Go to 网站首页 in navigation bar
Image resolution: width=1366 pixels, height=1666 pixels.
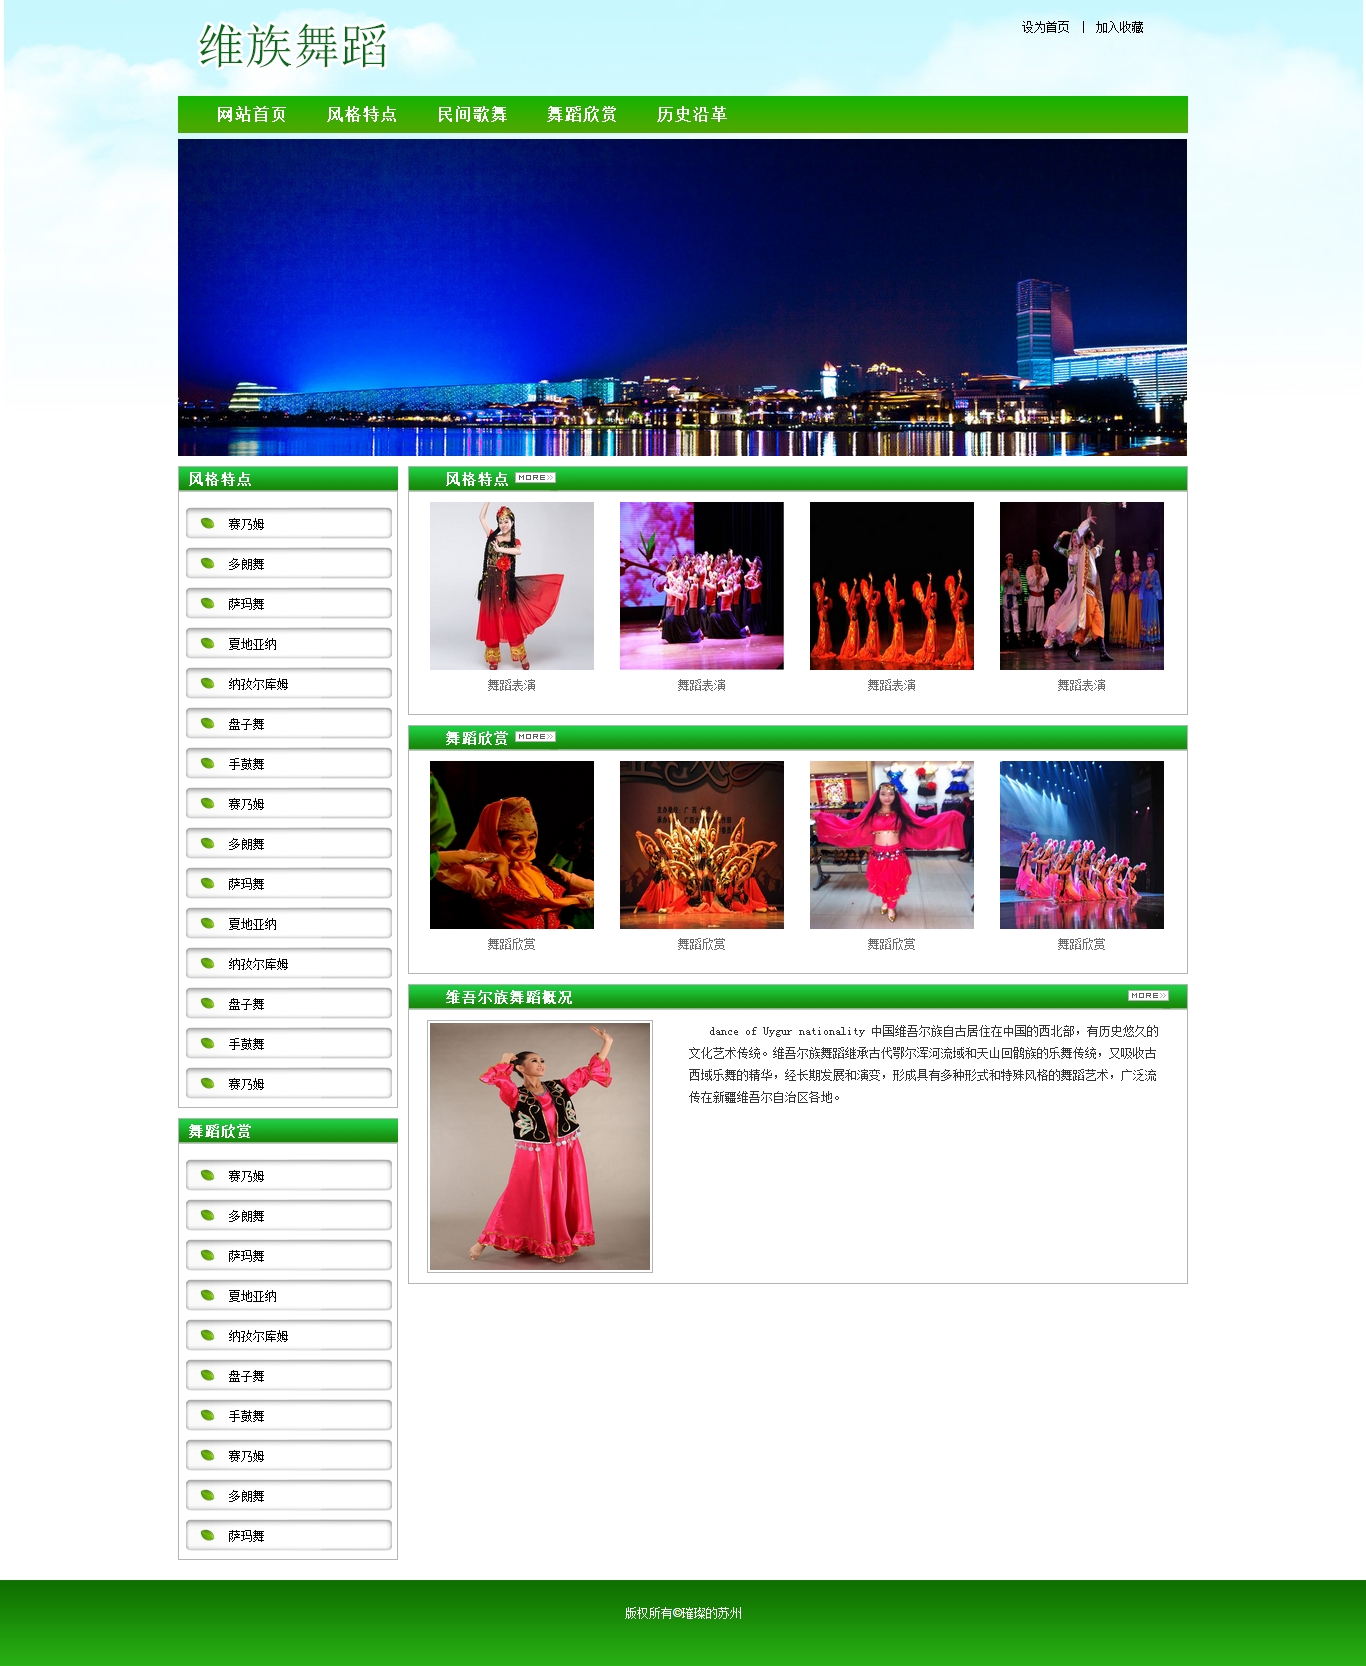point(251,115)
